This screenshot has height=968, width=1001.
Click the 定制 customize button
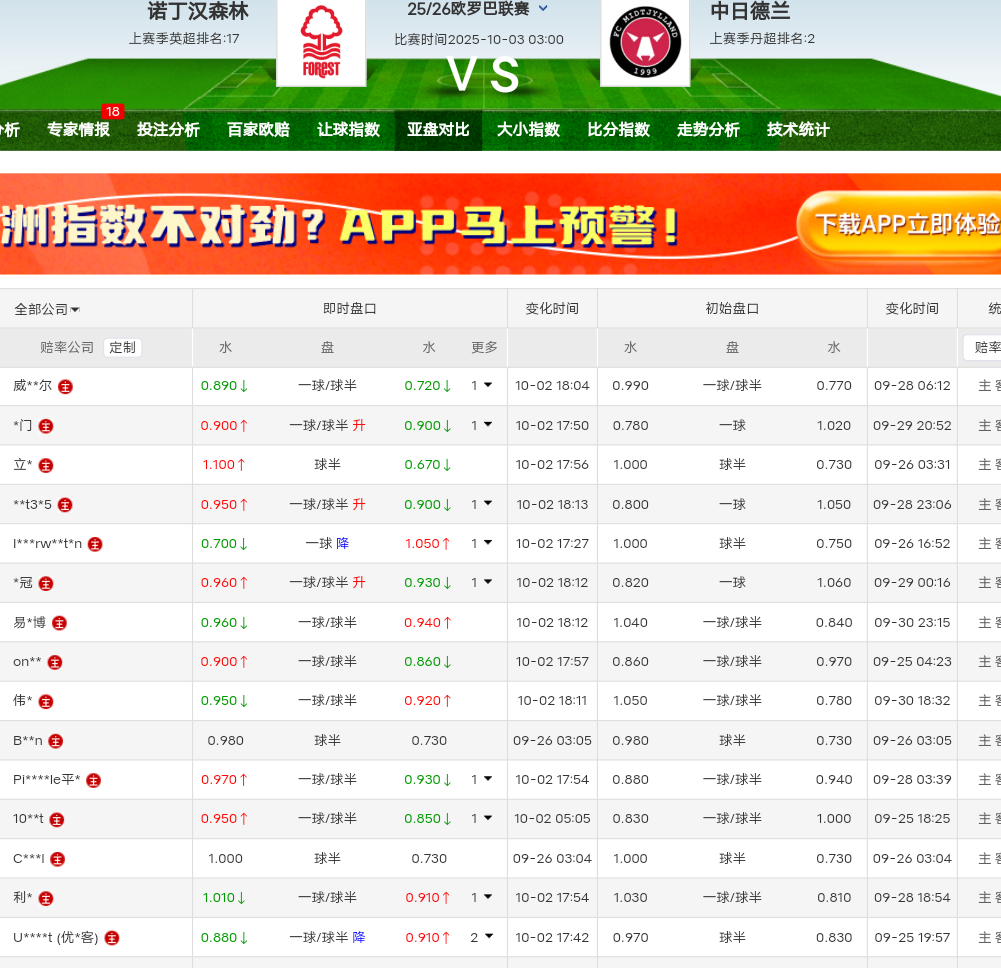click(122, 348)
